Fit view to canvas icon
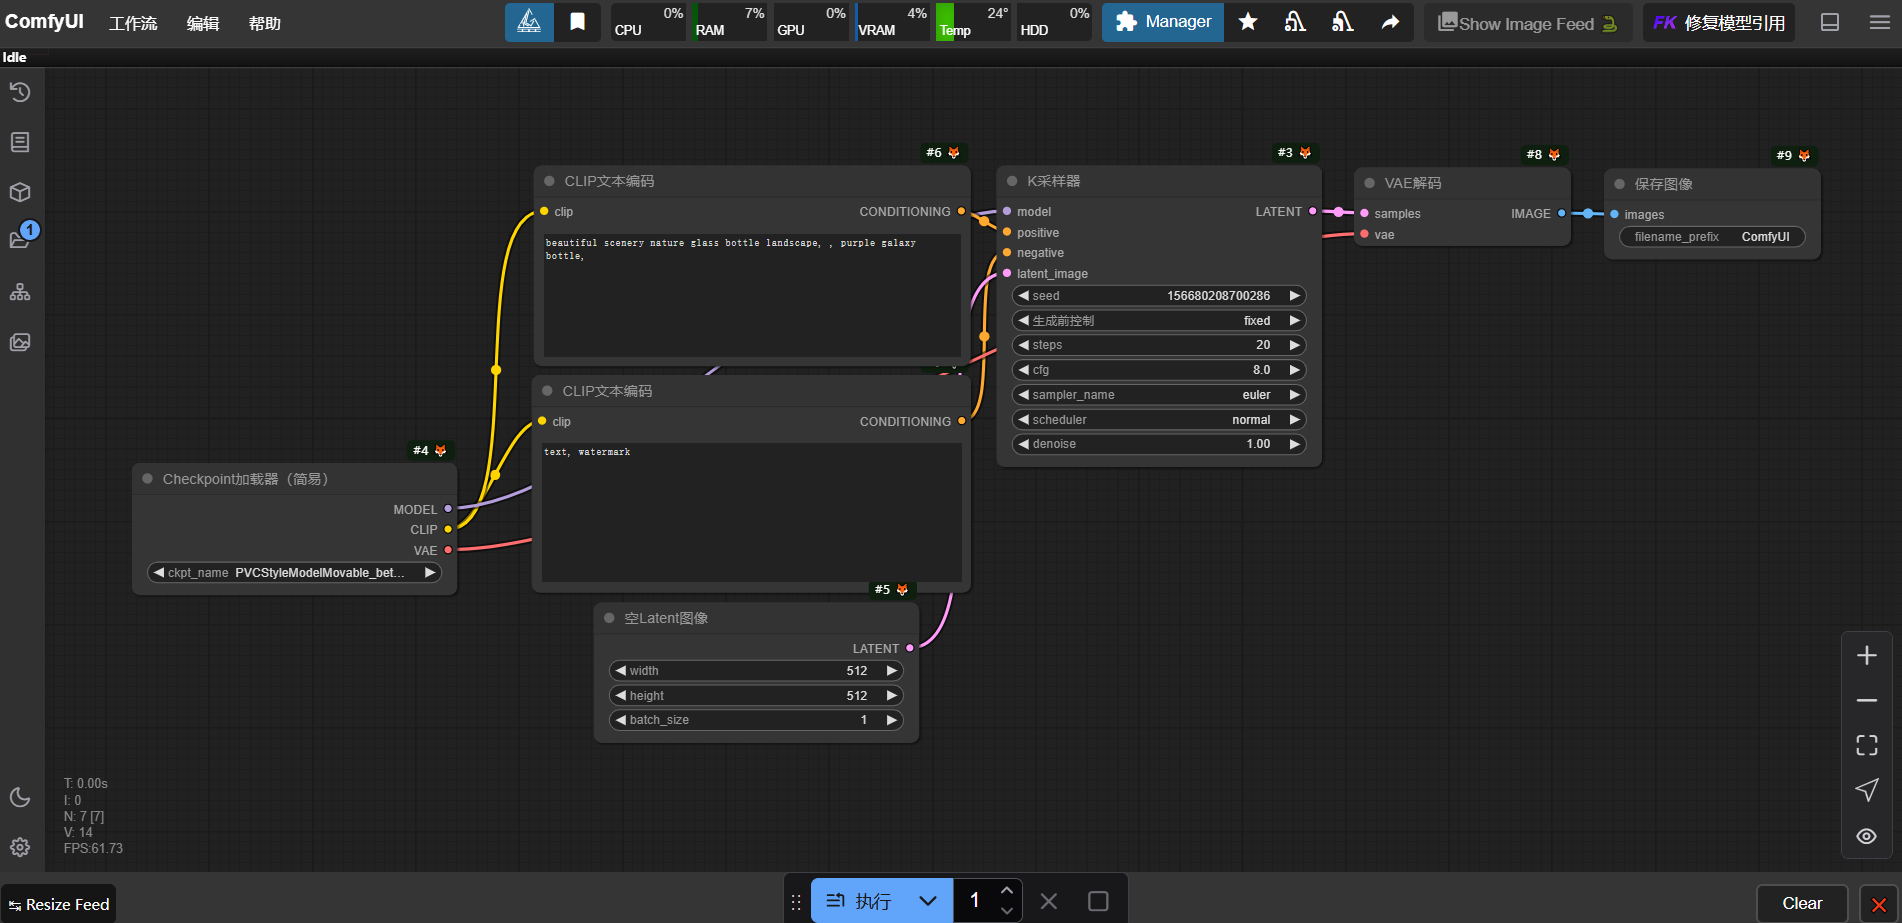Viewport: 1902px width, 923px height. pyautogui.click(x=1867, y=745)
